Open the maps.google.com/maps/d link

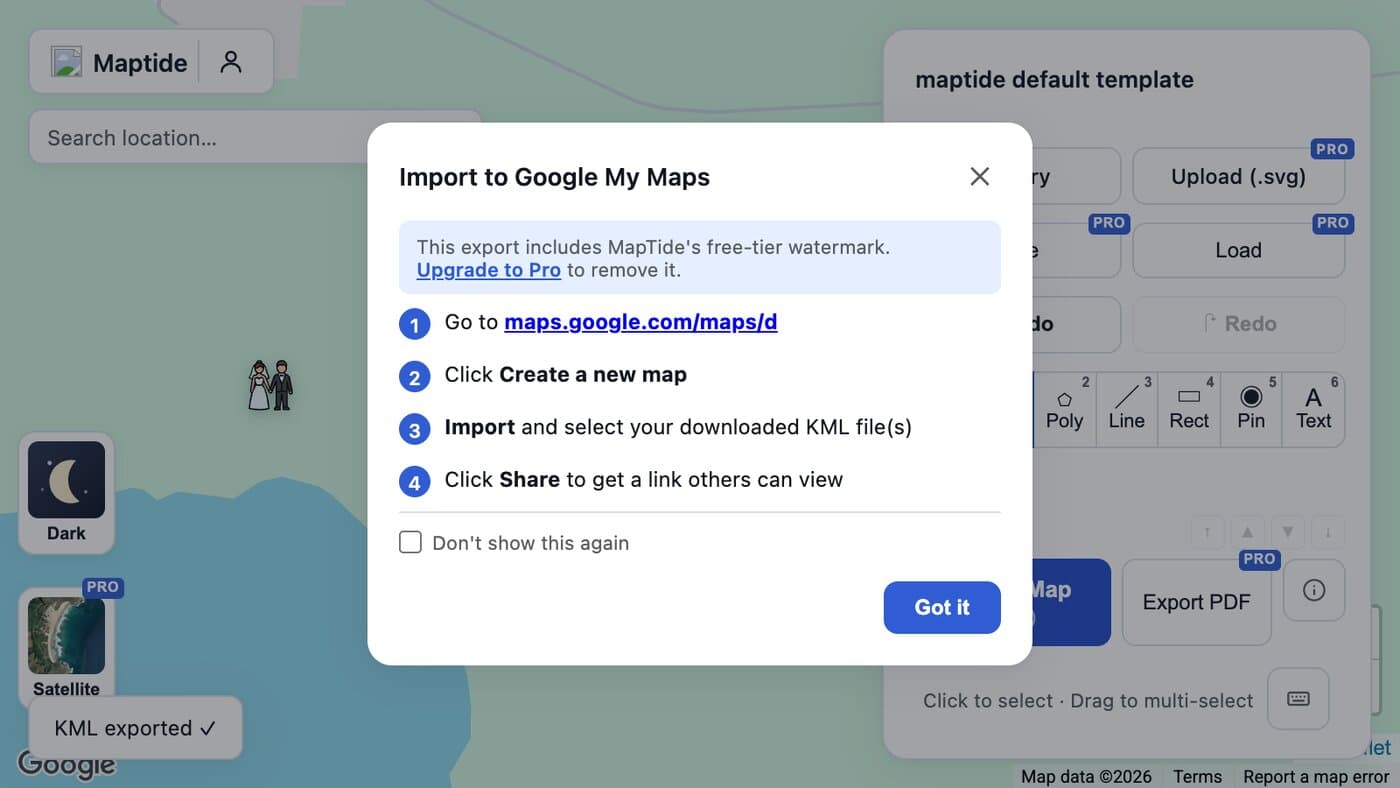click(x=641, y=322)
